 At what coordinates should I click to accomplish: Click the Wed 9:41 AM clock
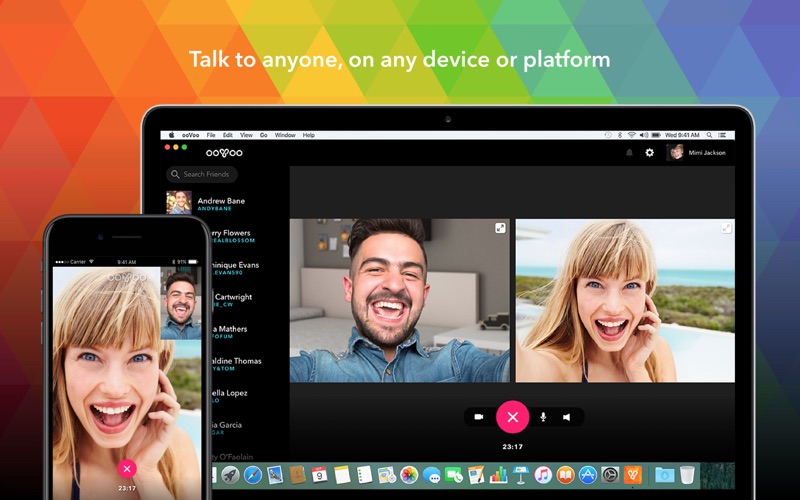coord(682,135)
